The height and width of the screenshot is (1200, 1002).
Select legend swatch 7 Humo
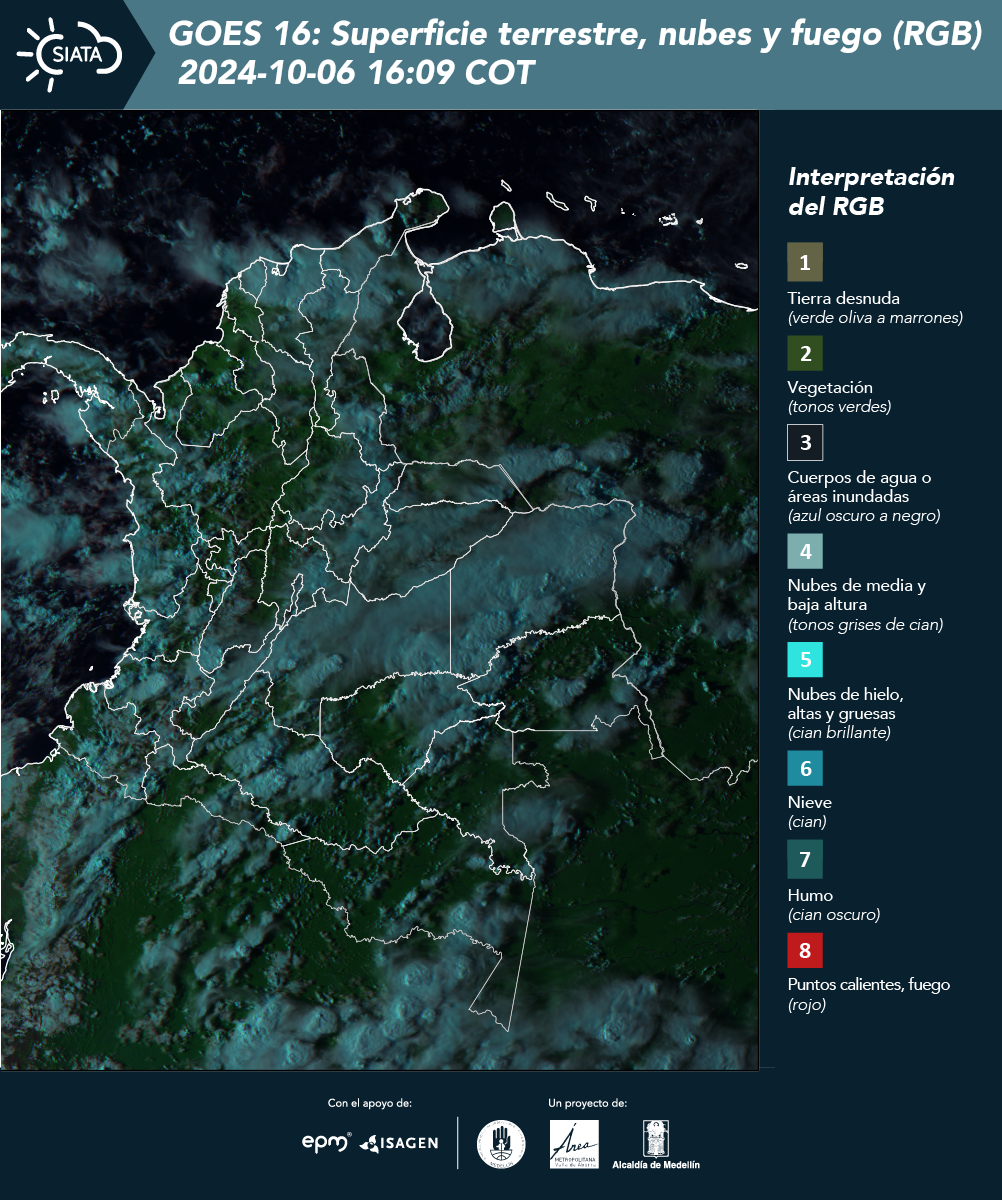point(805,859)
